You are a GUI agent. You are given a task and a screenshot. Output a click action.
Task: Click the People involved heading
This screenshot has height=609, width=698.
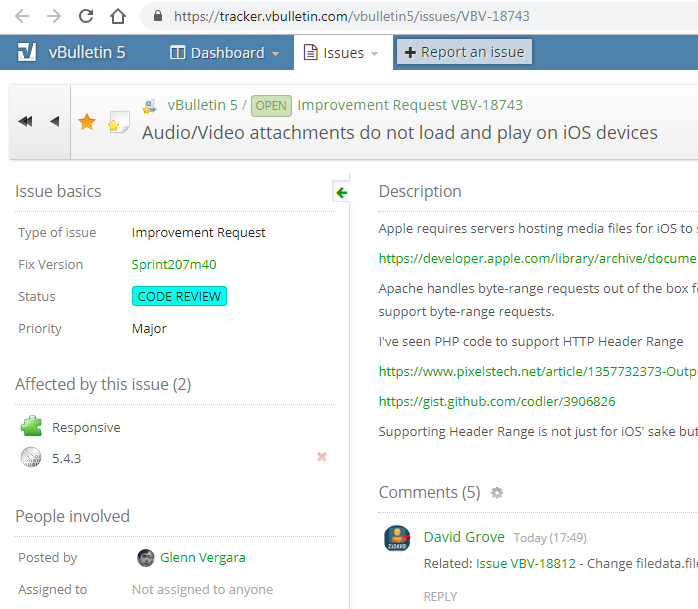point(73,516)
